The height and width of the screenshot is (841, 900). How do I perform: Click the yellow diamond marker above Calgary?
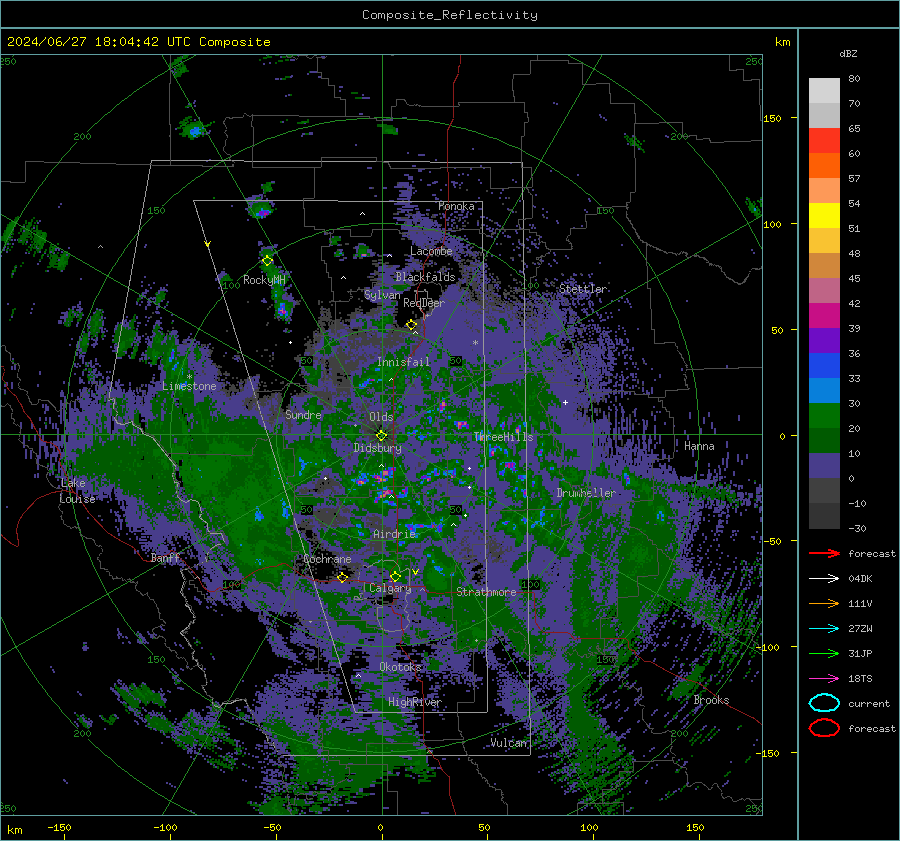click(x=395, y=576)
